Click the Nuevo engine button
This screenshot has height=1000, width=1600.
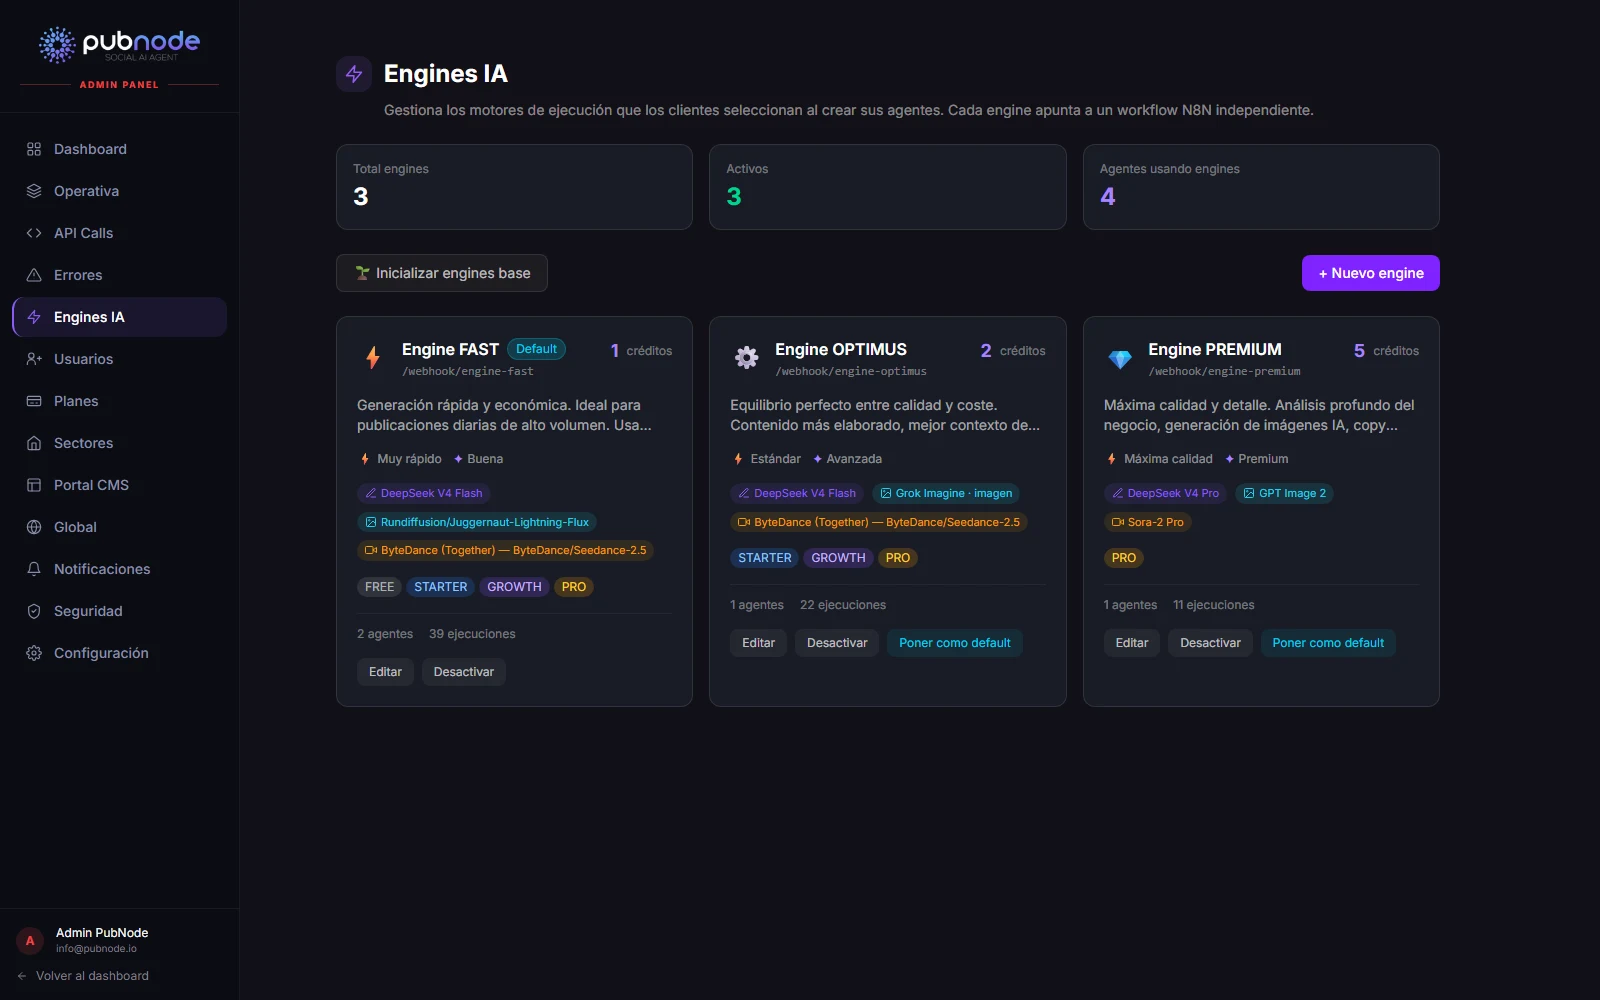[1371, 273]
